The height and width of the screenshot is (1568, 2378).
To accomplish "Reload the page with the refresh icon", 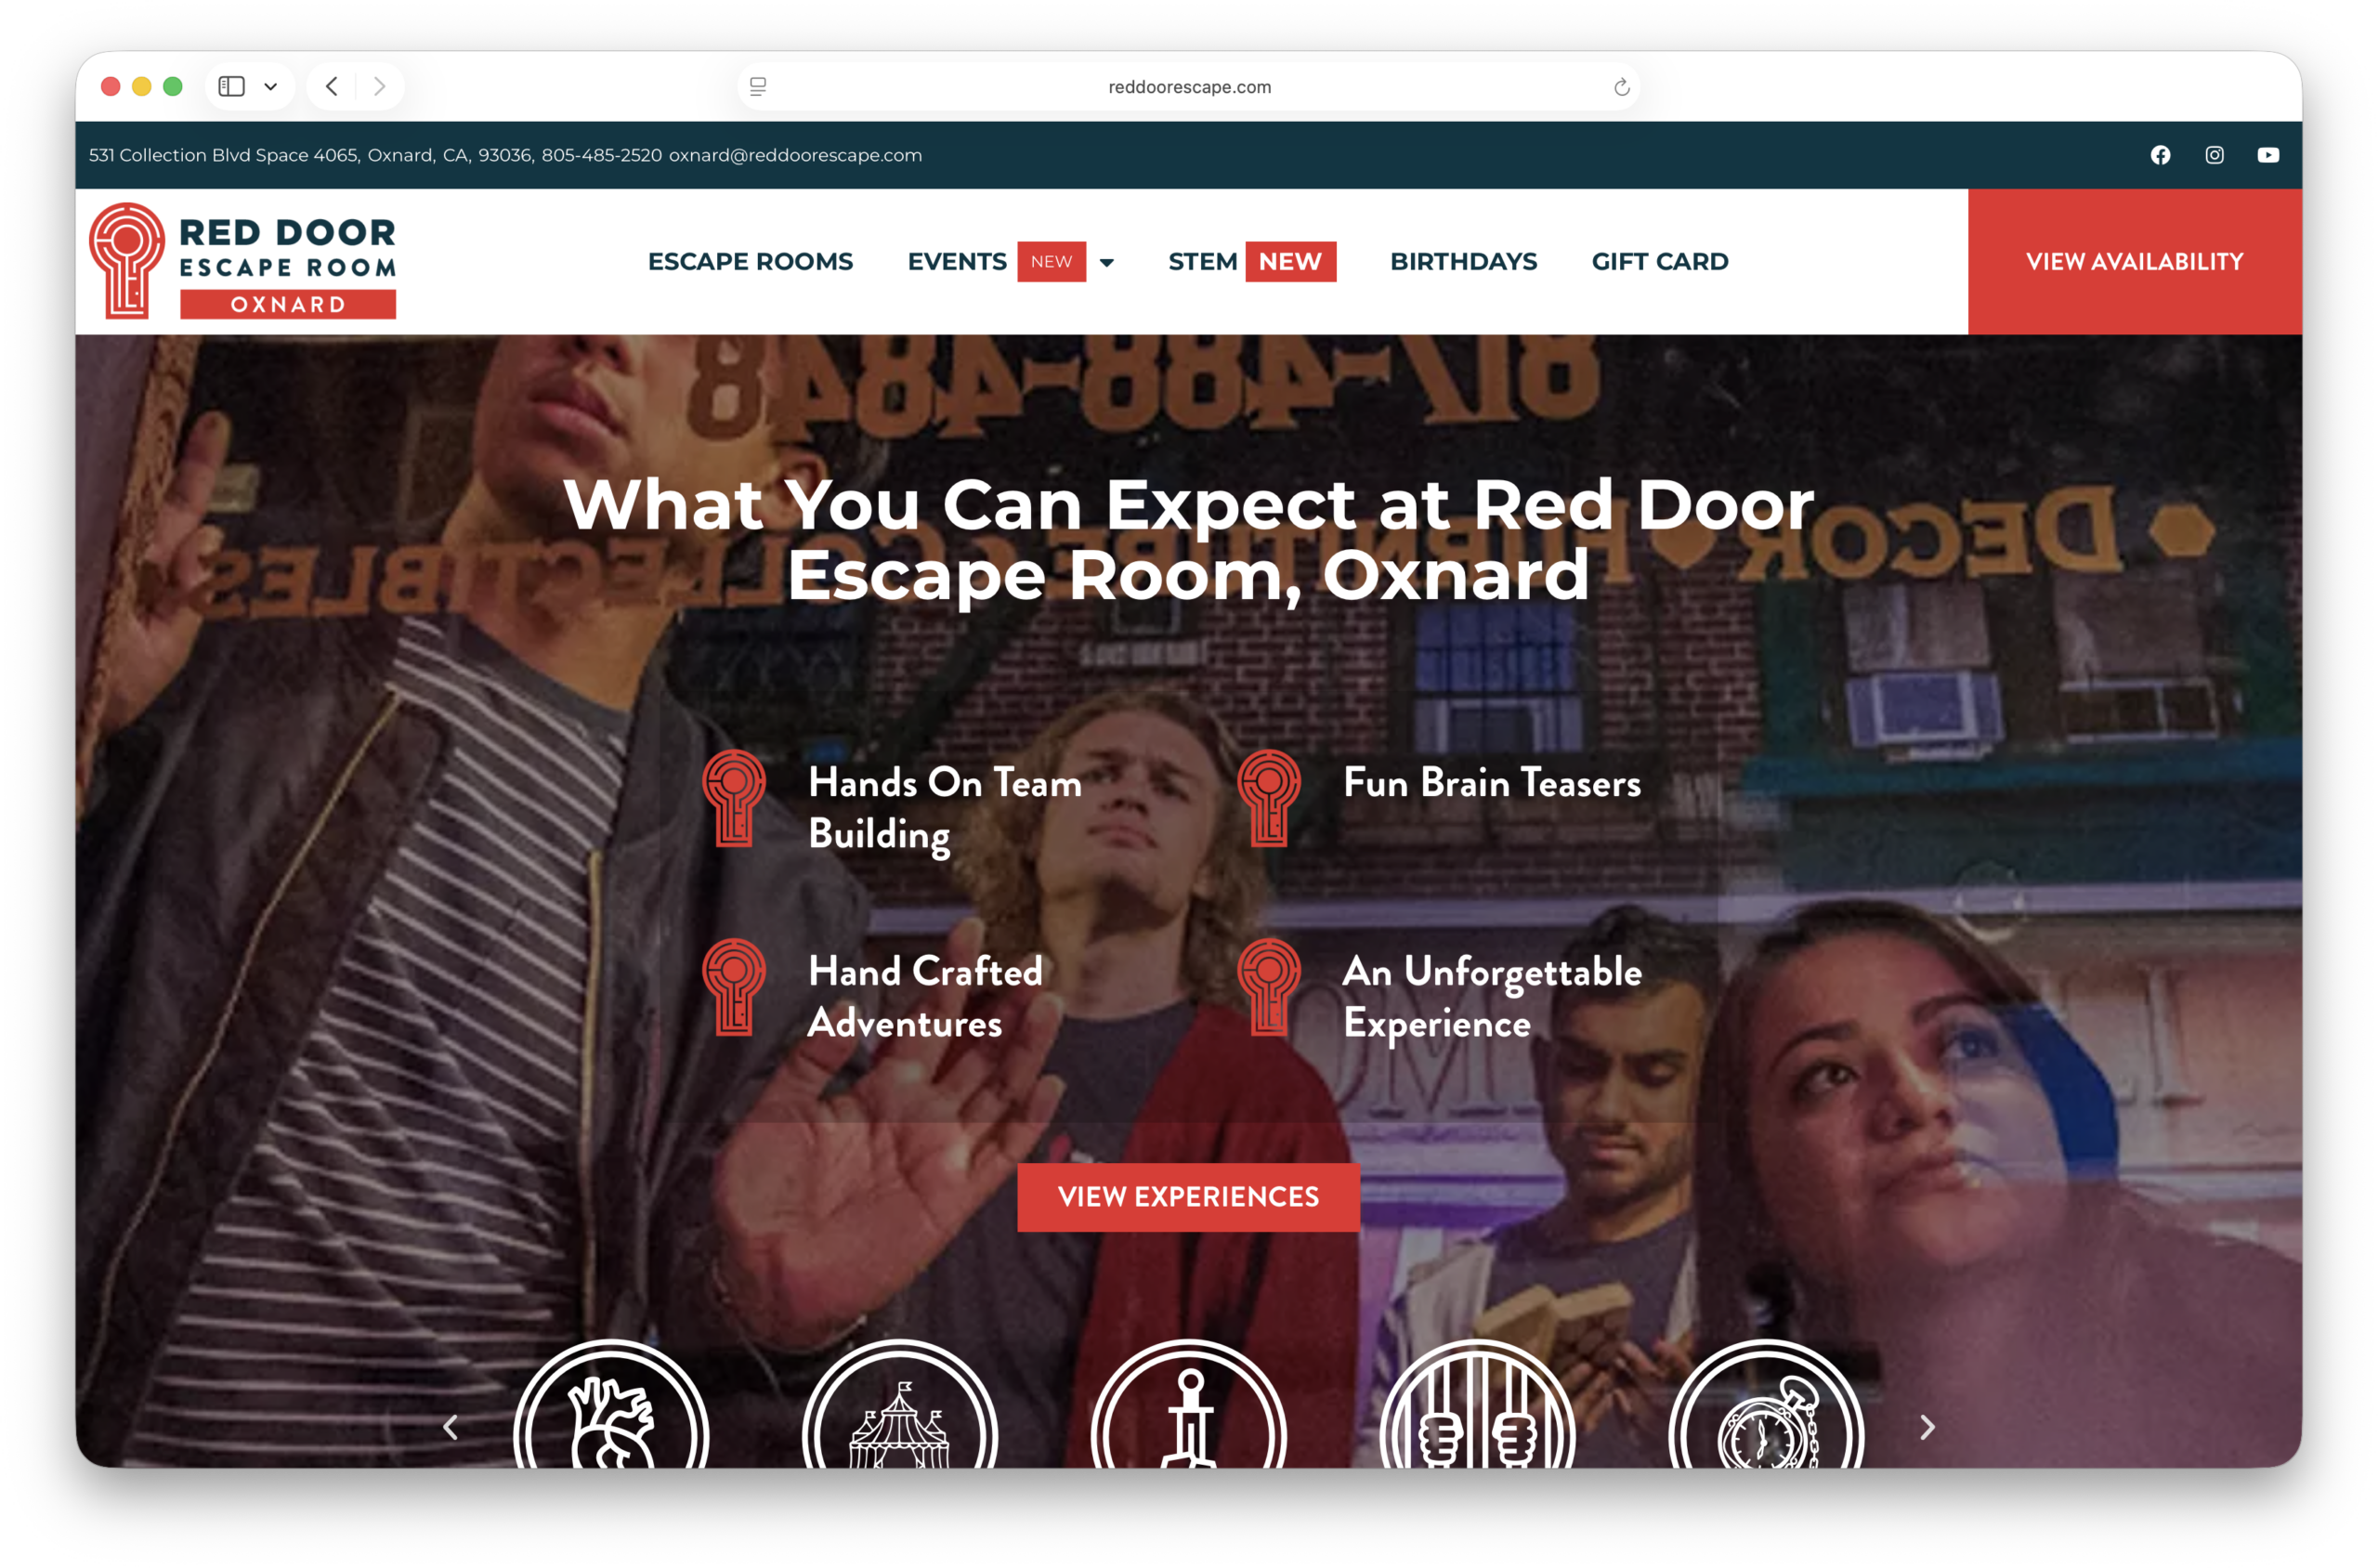I will point(1621,87).
